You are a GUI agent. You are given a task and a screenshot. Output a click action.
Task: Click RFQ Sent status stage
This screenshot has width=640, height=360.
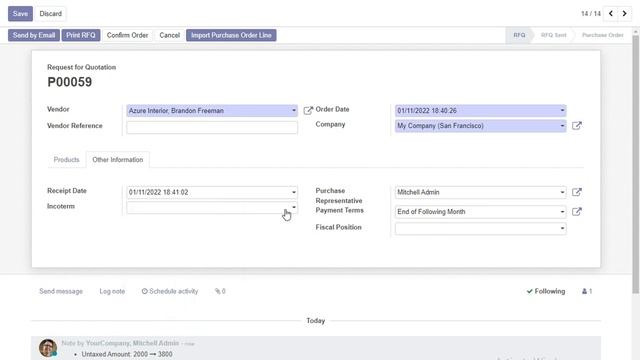point(553,35)
